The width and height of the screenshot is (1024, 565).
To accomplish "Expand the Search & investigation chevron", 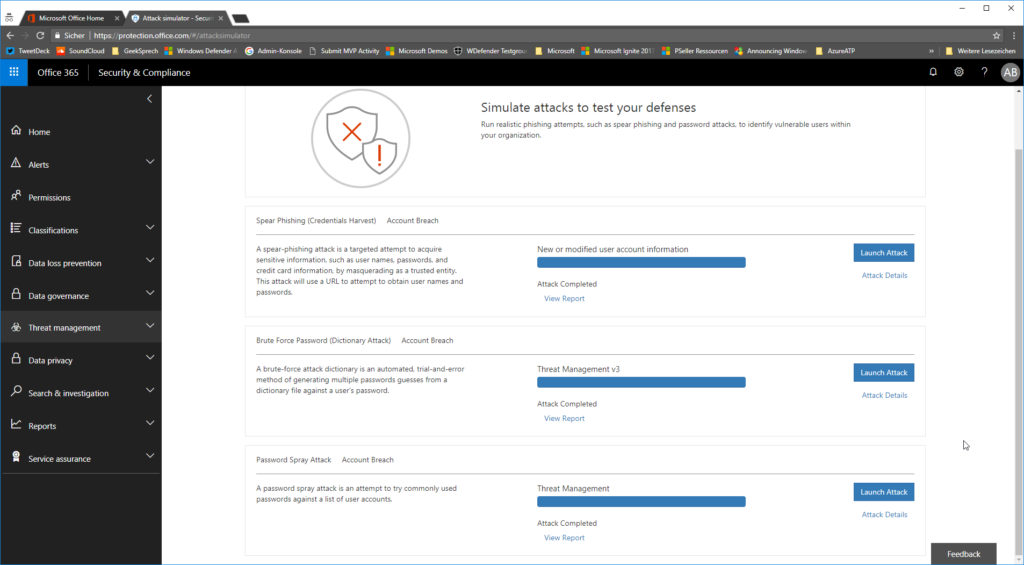I will click(x=150, y=390).
